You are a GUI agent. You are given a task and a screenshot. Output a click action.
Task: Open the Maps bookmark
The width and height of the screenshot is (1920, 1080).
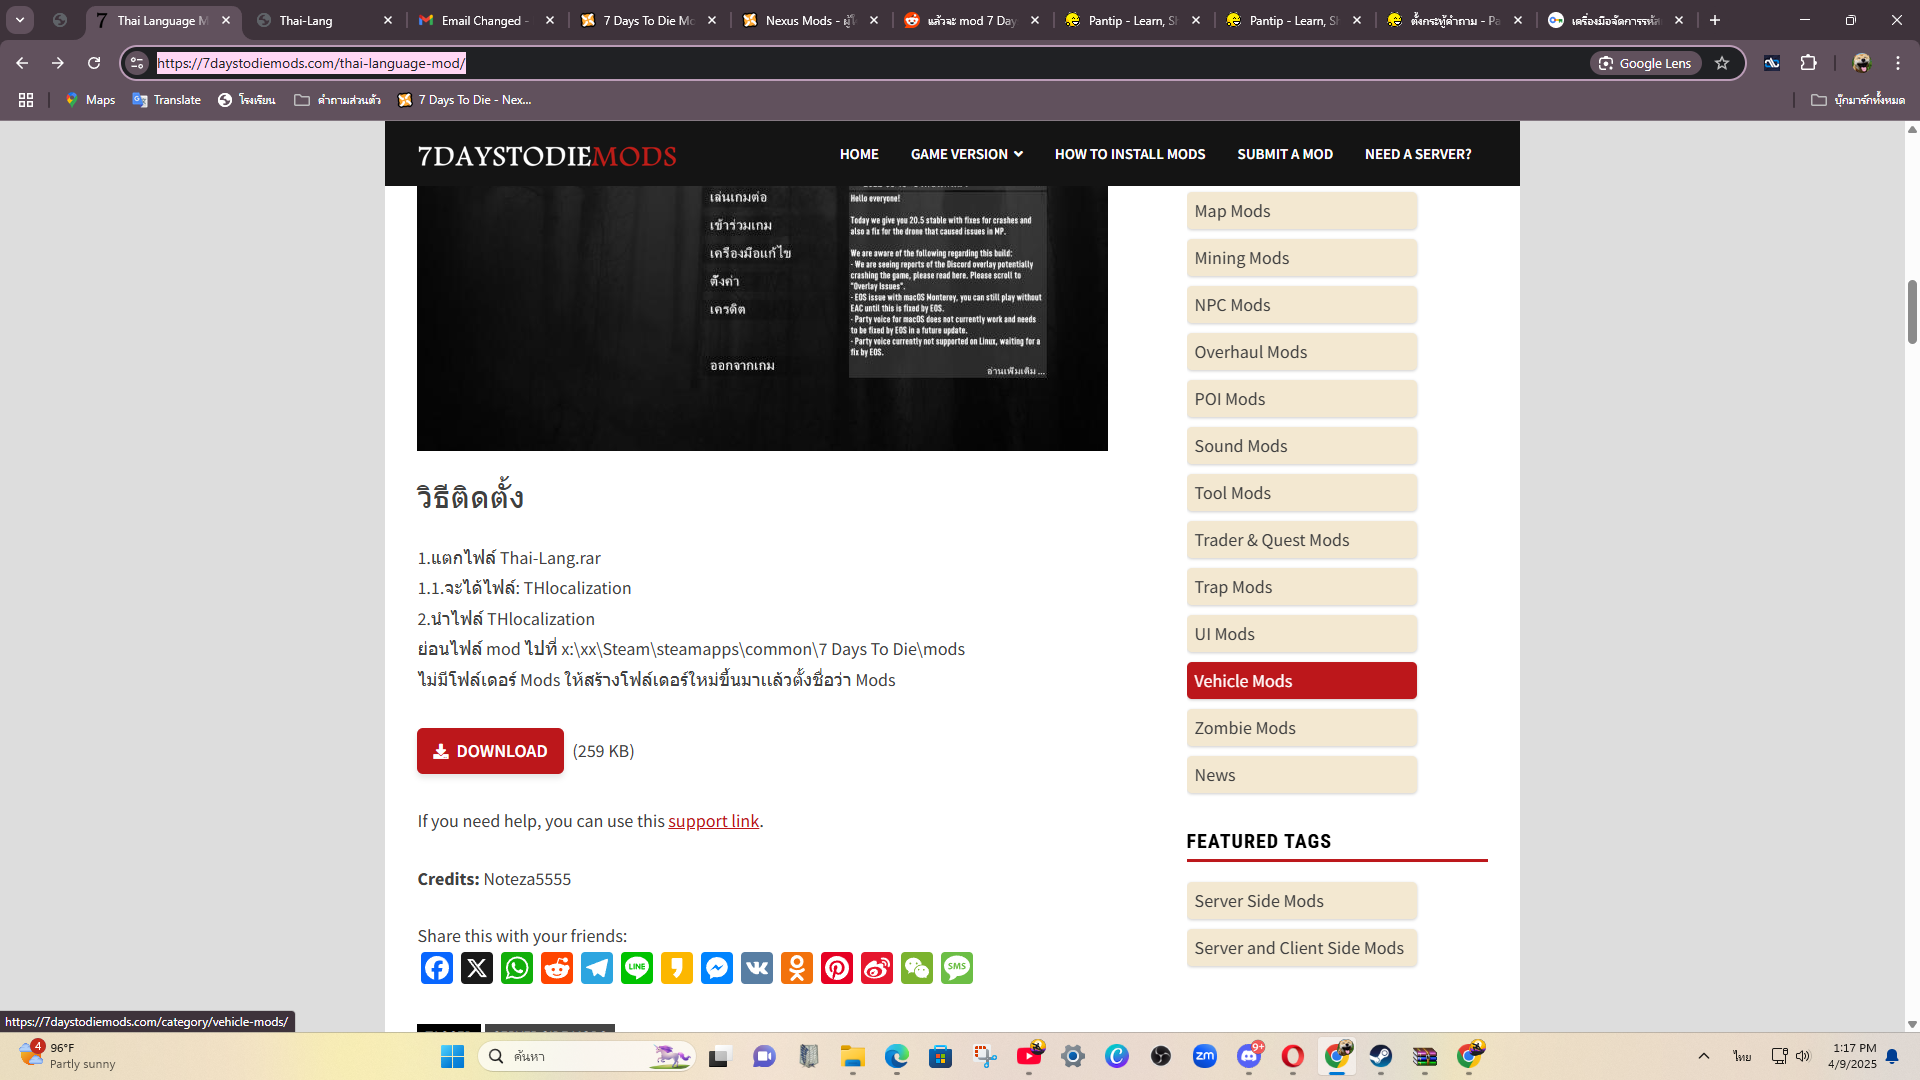pos(90,100)
